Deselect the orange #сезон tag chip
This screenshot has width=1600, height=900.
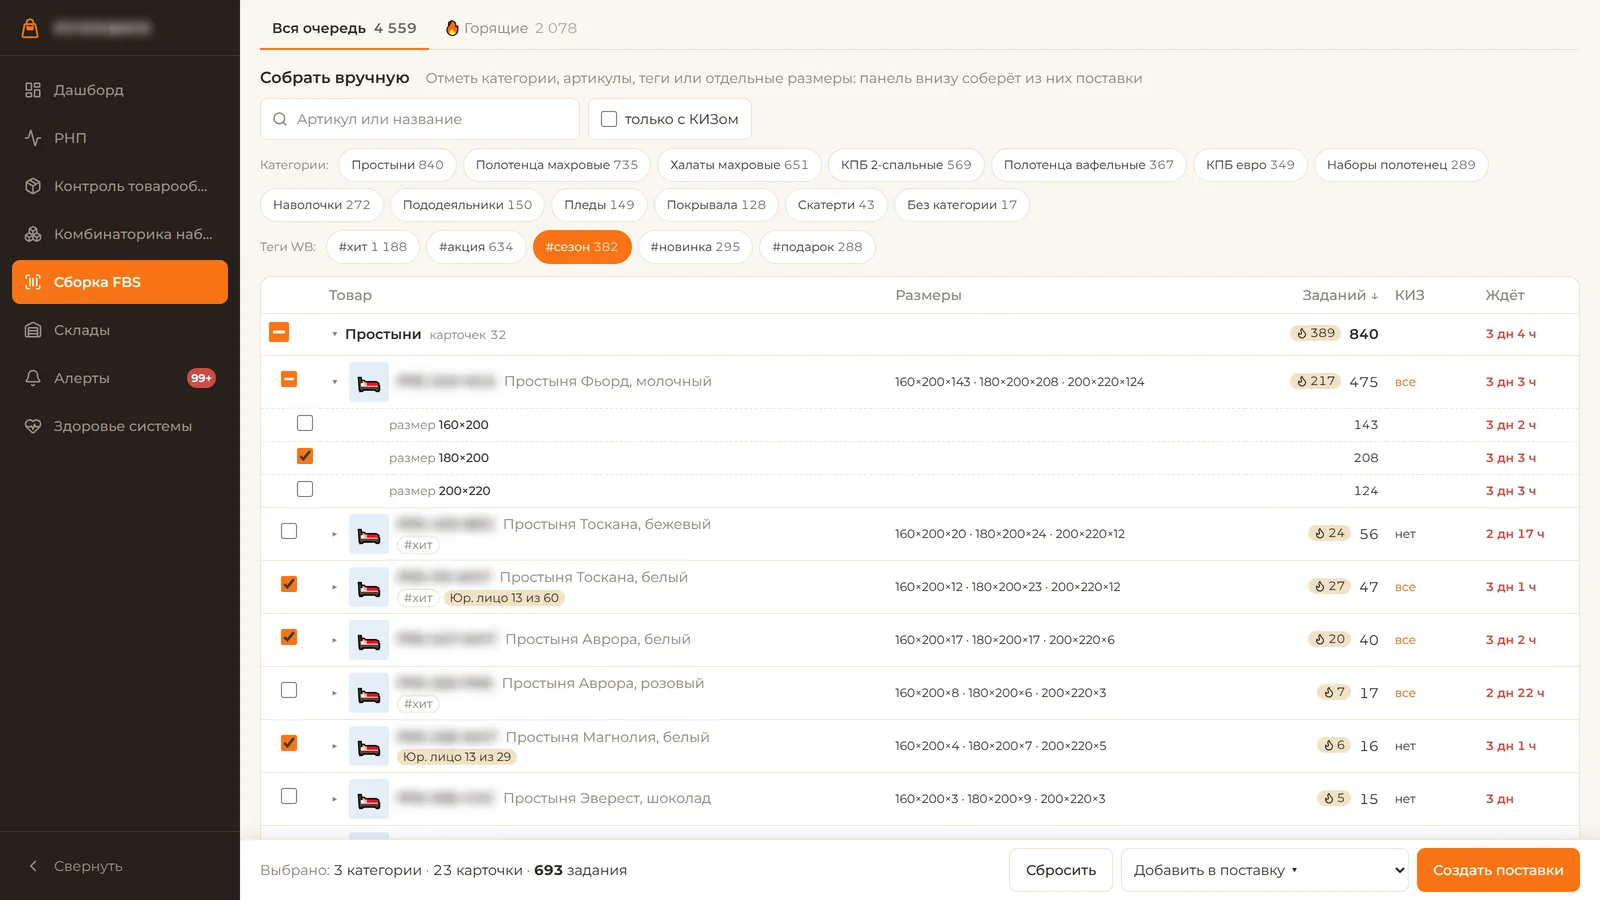click(x=582, y=247)
